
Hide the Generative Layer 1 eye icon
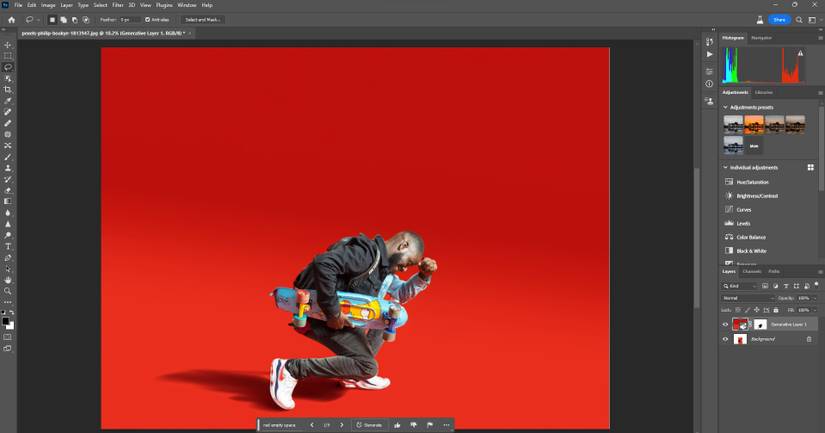tap(725, 324)
